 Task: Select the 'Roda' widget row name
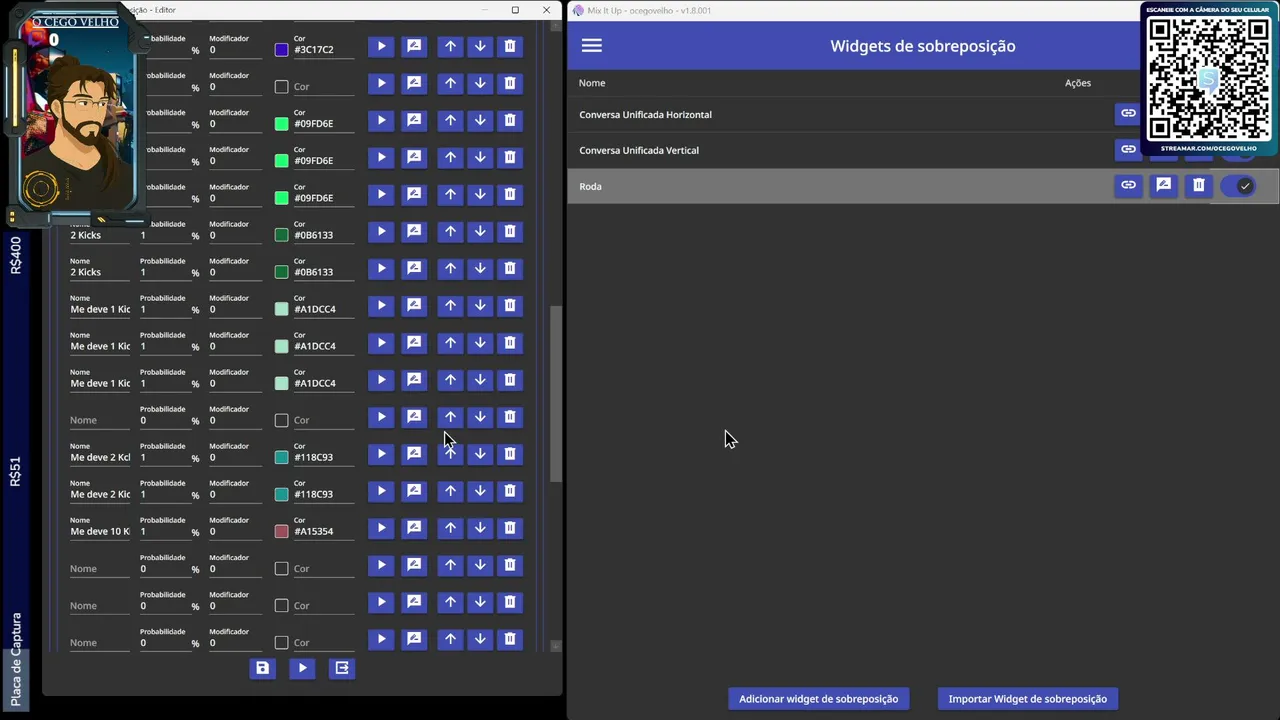point(590,187)
